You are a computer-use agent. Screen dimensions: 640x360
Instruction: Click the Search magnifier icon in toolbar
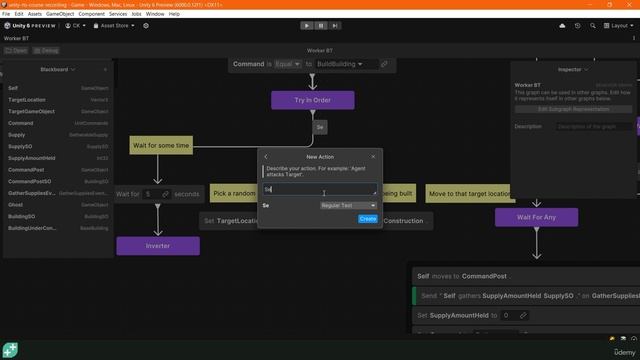click(x=593, y=26)
